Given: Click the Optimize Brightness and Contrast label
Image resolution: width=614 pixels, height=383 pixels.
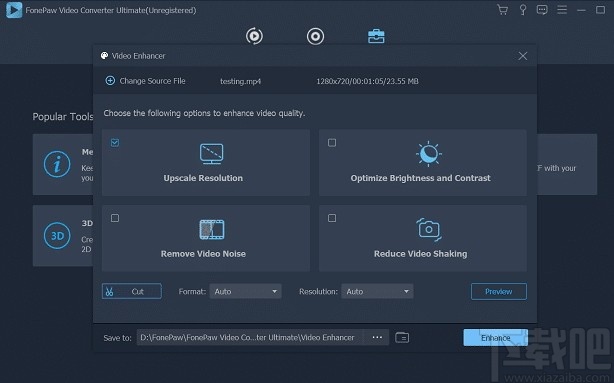Looking at the screenshot, I should tap(421, 178).
